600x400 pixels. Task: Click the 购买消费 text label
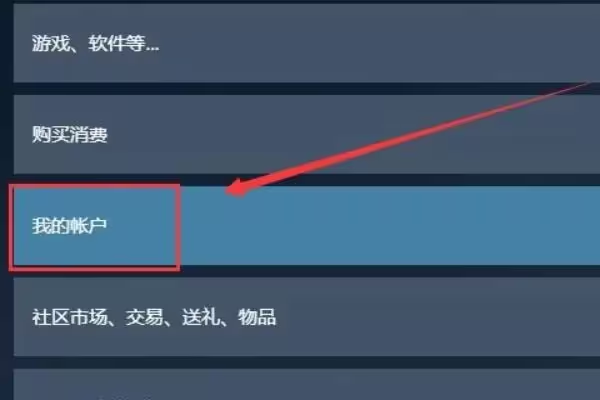tap(70, 134)
